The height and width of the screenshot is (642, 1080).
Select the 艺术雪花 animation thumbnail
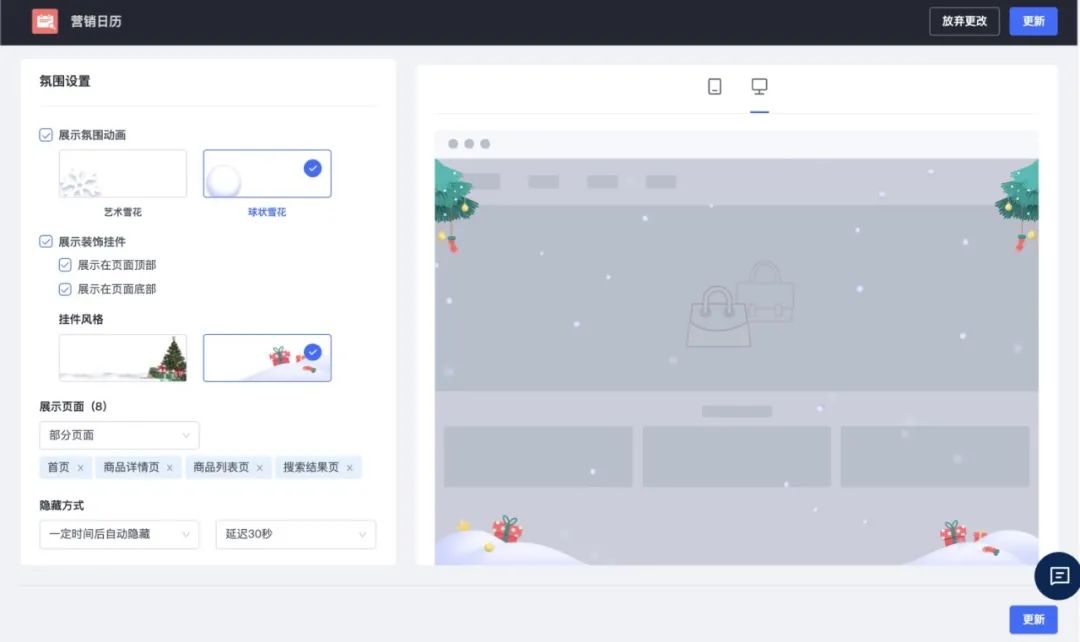tap(123, 174)
